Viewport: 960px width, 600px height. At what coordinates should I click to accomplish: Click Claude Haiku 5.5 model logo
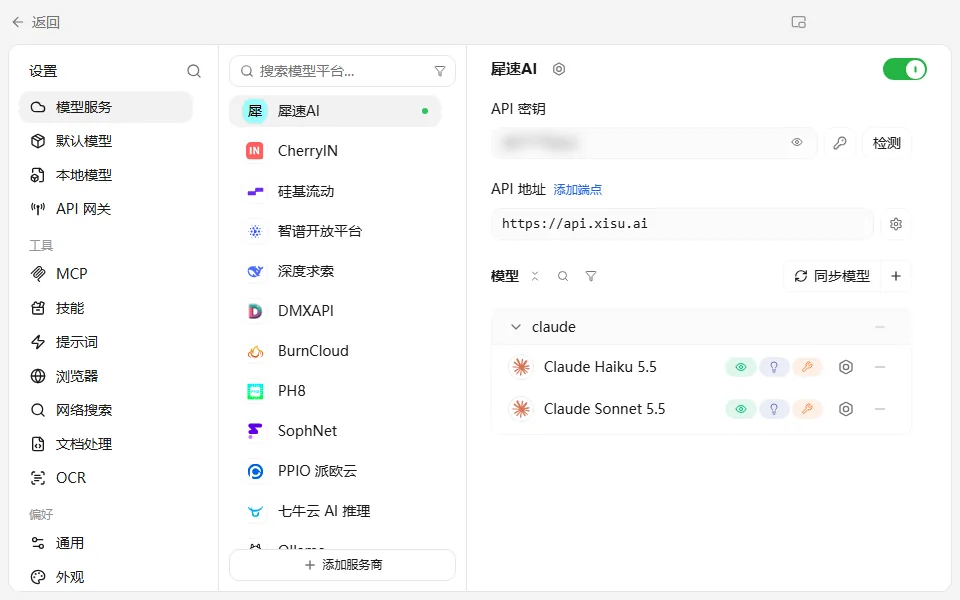(521, 367)
